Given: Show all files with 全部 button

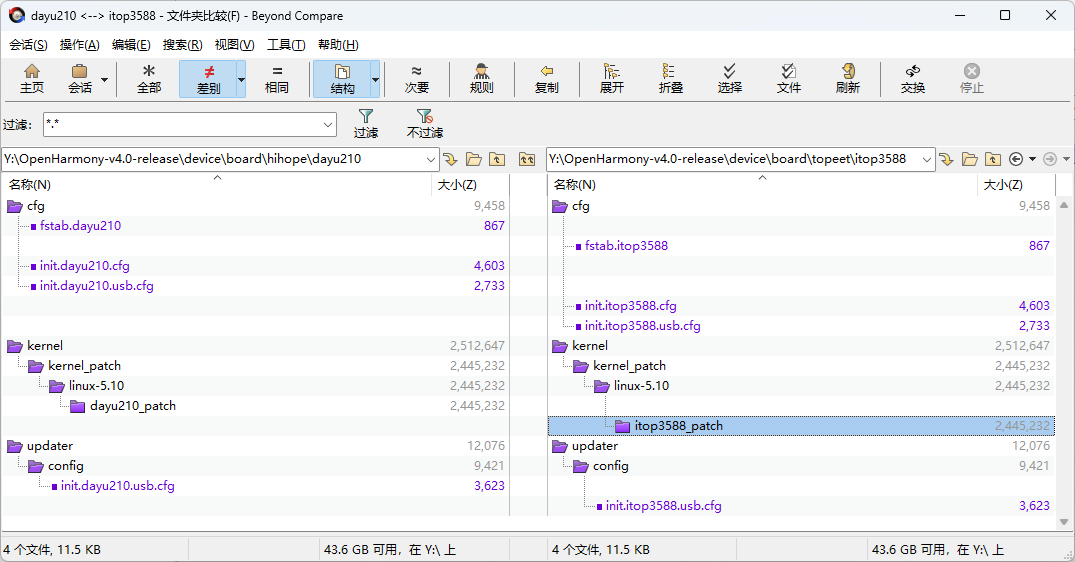Looking at the screenshot, I should 149,79.
